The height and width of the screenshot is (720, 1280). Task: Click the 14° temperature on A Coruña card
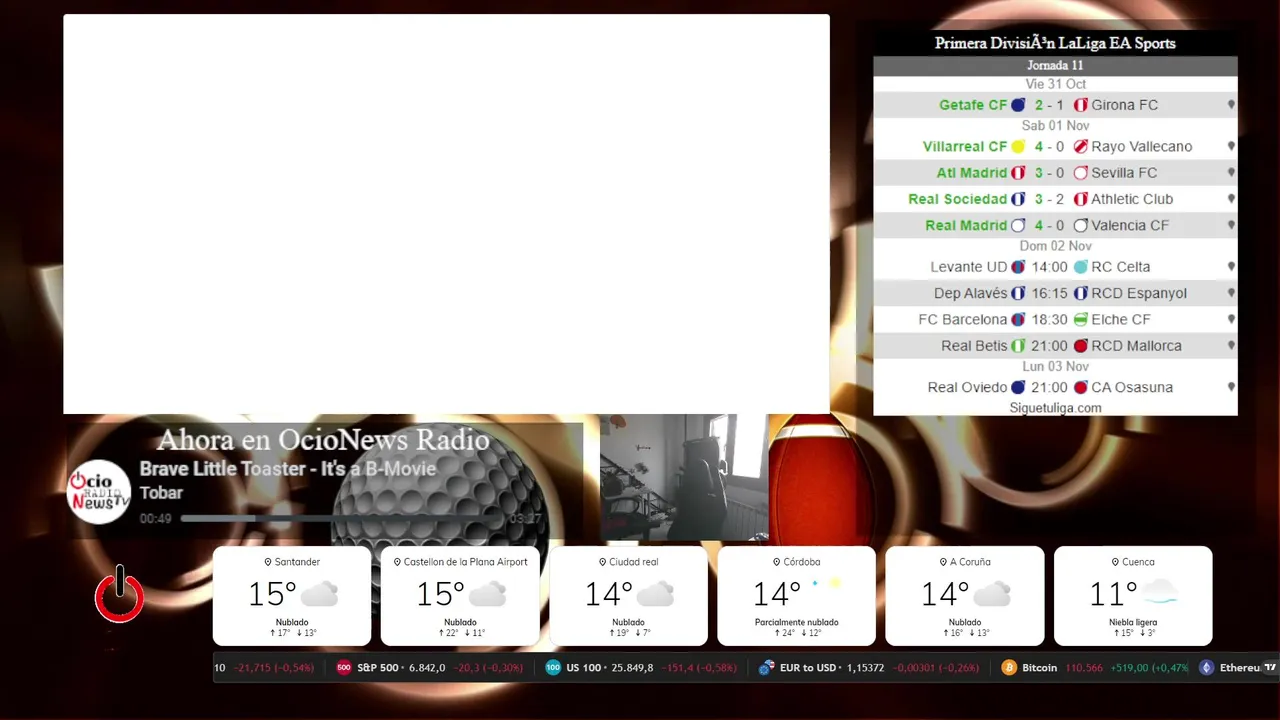944,594
